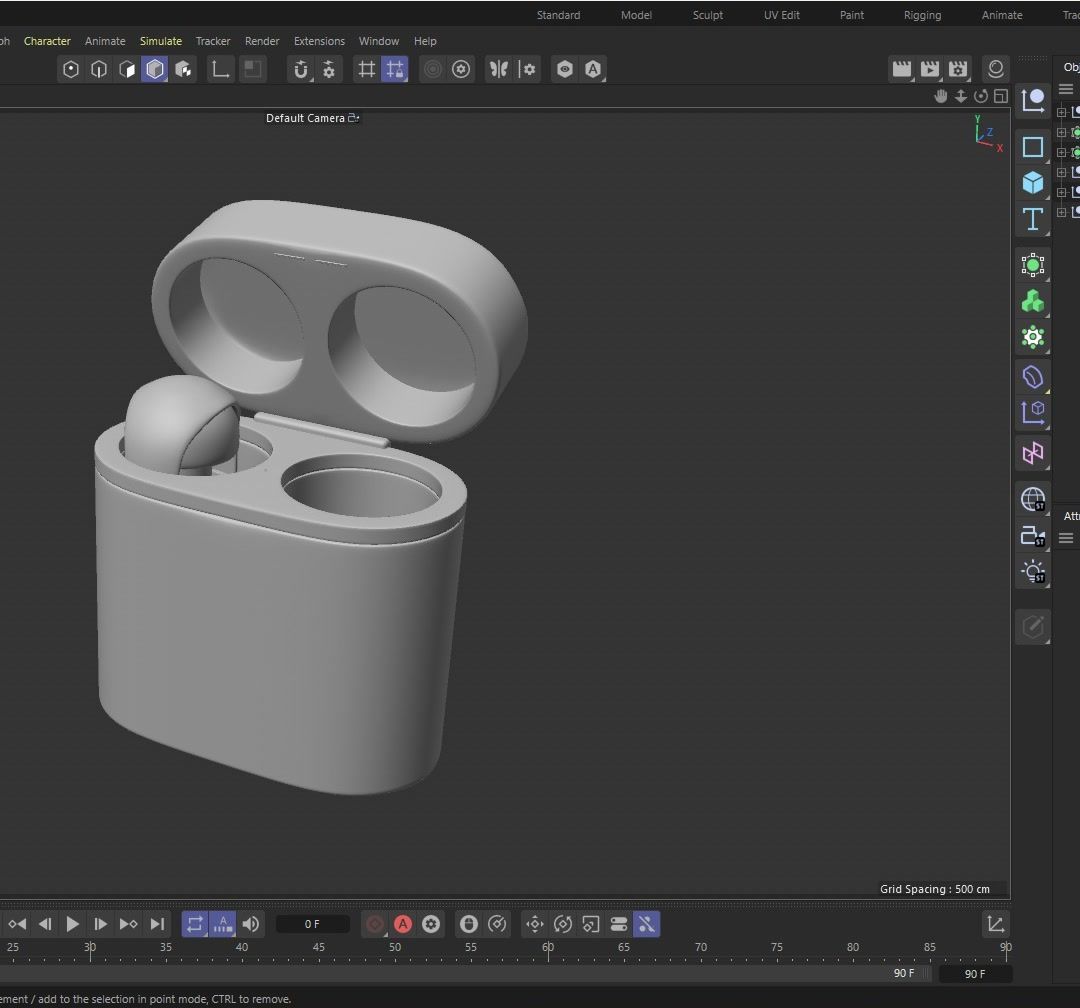Viewport: 1080px width, 1008px height.
Task: Open Simulate menu
Action: coord(160,41)
